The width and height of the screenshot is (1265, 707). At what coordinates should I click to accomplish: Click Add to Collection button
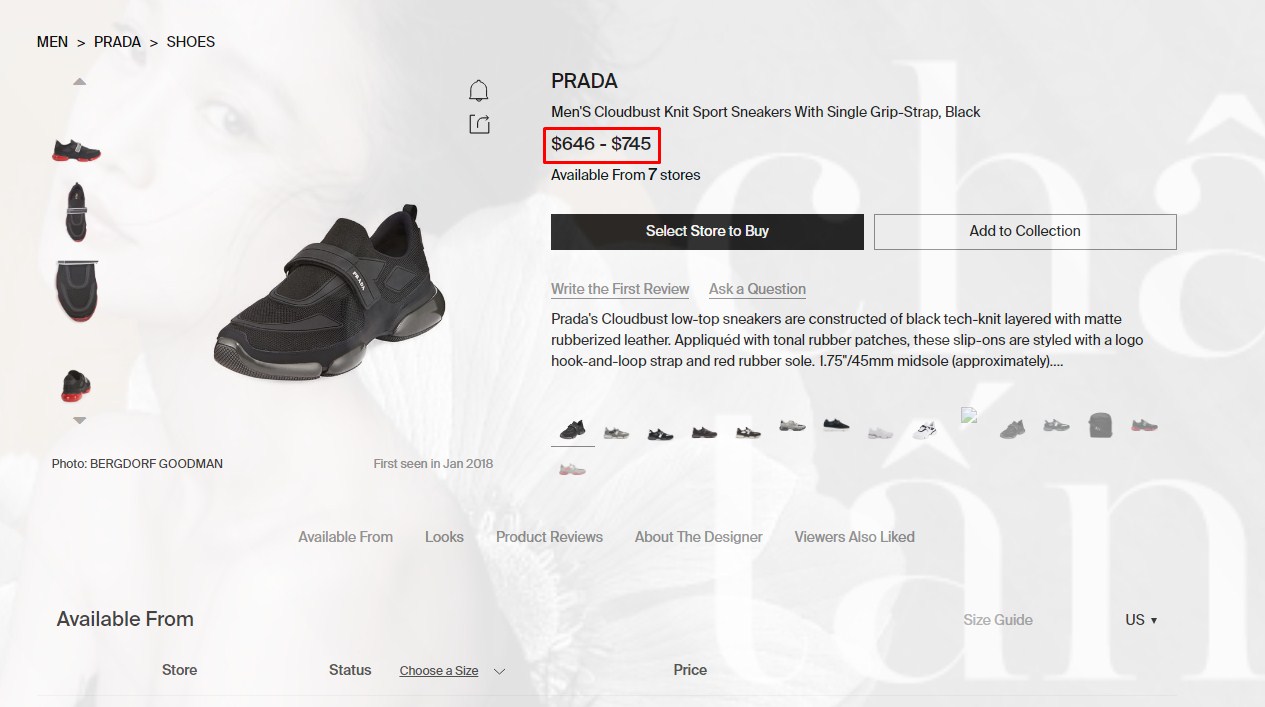pos(1025,231)
